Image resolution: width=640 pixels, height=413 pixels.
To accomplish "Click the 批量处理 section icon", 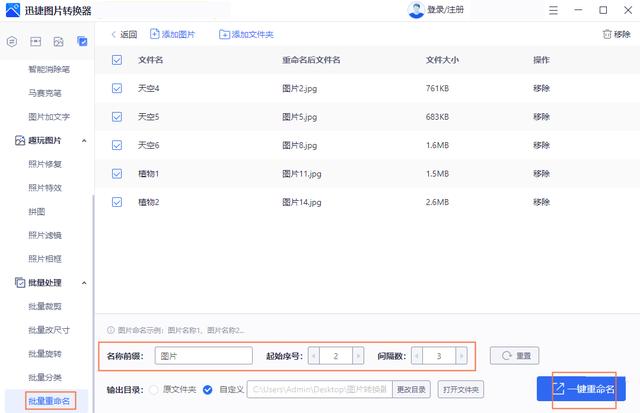I will coord(20,282).
